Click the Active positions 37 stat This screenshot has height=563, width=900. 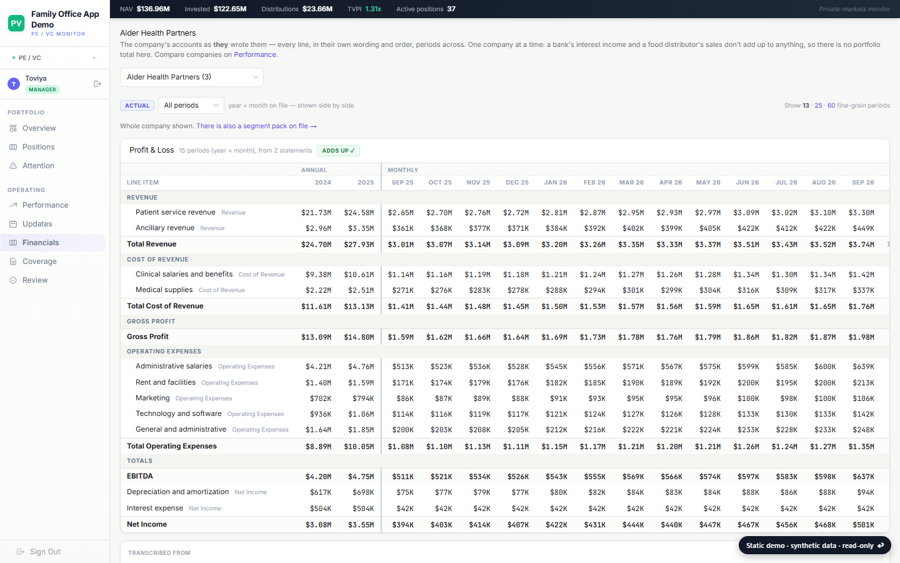point(426,9)
